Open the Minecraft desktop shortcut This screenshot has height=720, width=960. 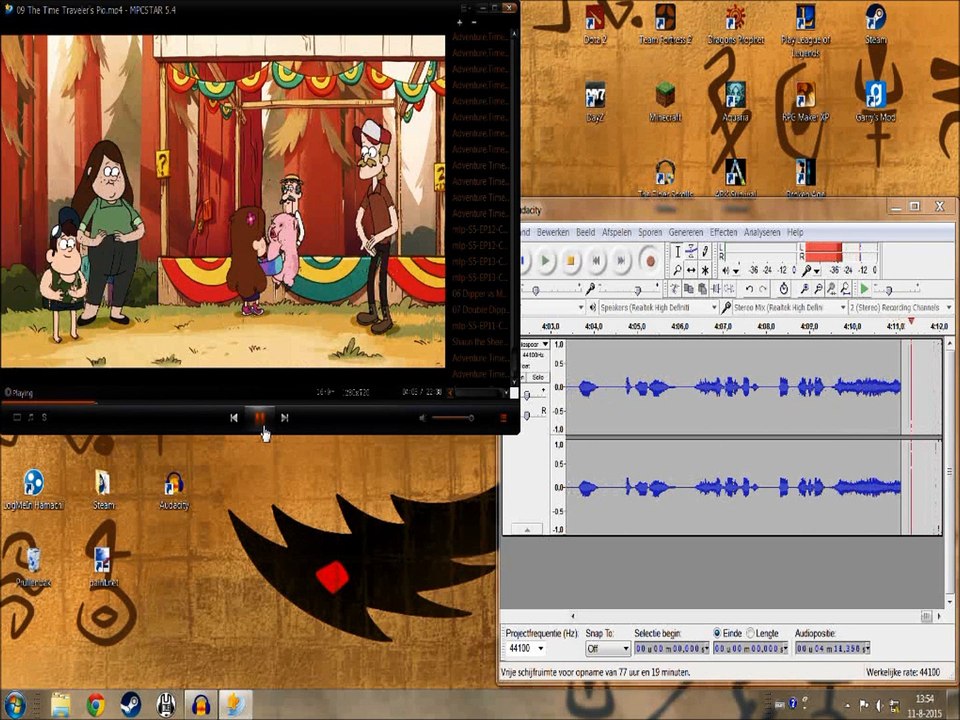click(x=665, y=102)
